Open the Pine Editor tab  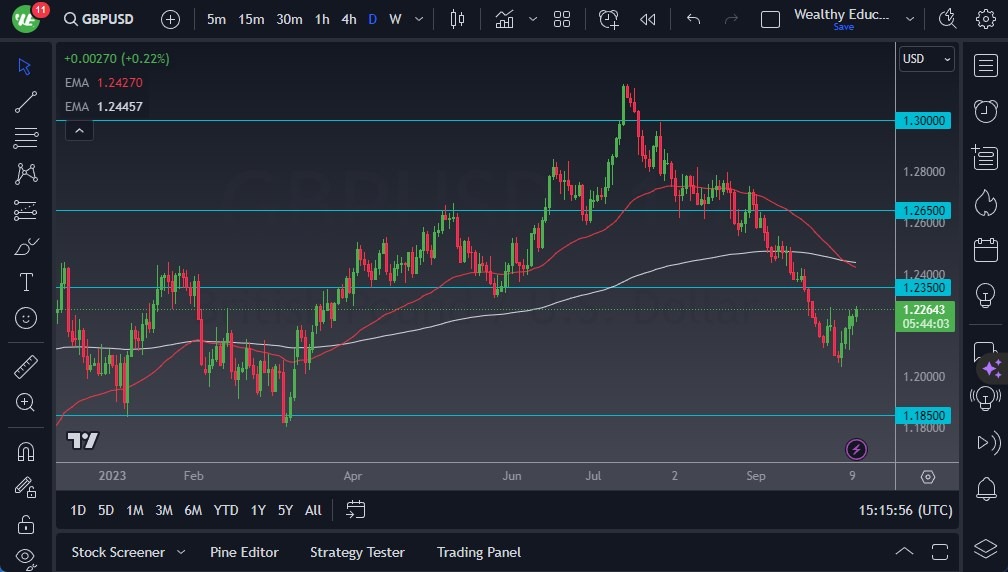pyautogui.click(x=244, y=552)
